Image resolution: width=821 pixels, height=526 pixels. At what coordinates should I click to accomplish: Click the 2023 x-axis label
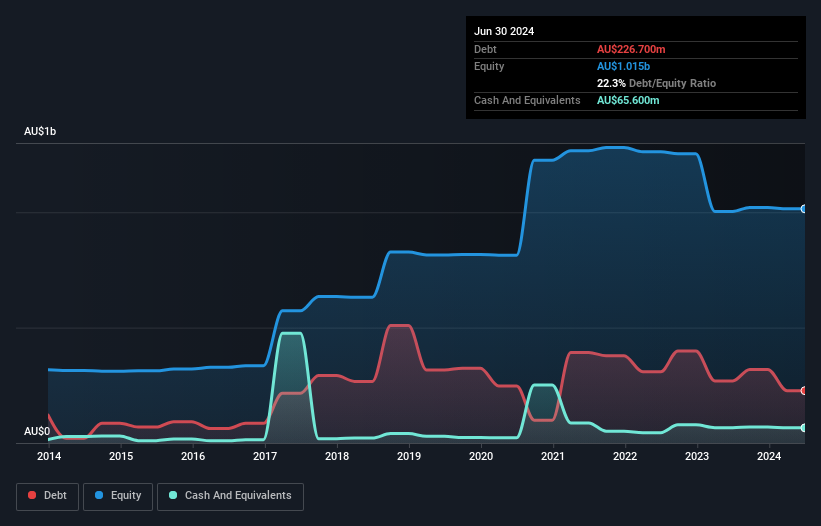coord(697,456)
